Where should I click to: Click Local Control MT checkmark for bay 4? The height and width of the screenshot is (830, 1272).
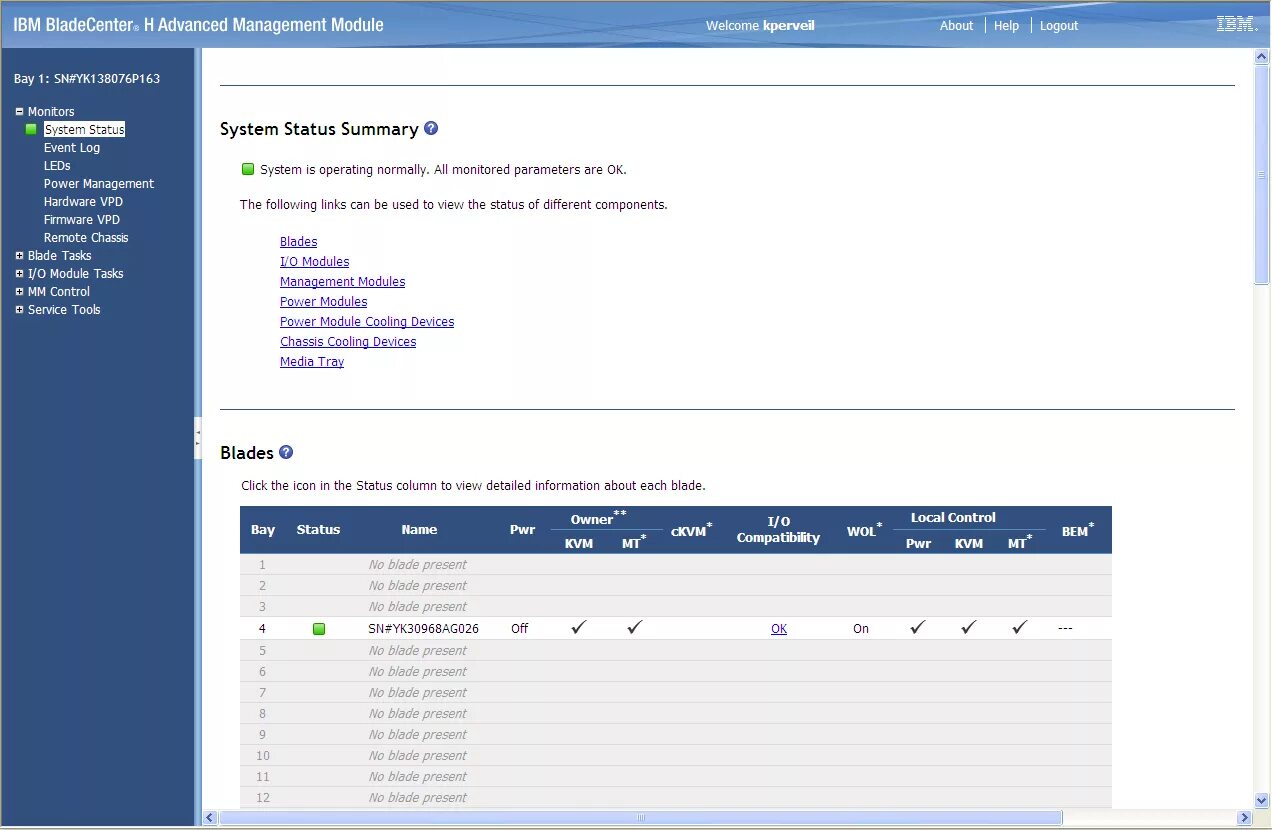1019,628
